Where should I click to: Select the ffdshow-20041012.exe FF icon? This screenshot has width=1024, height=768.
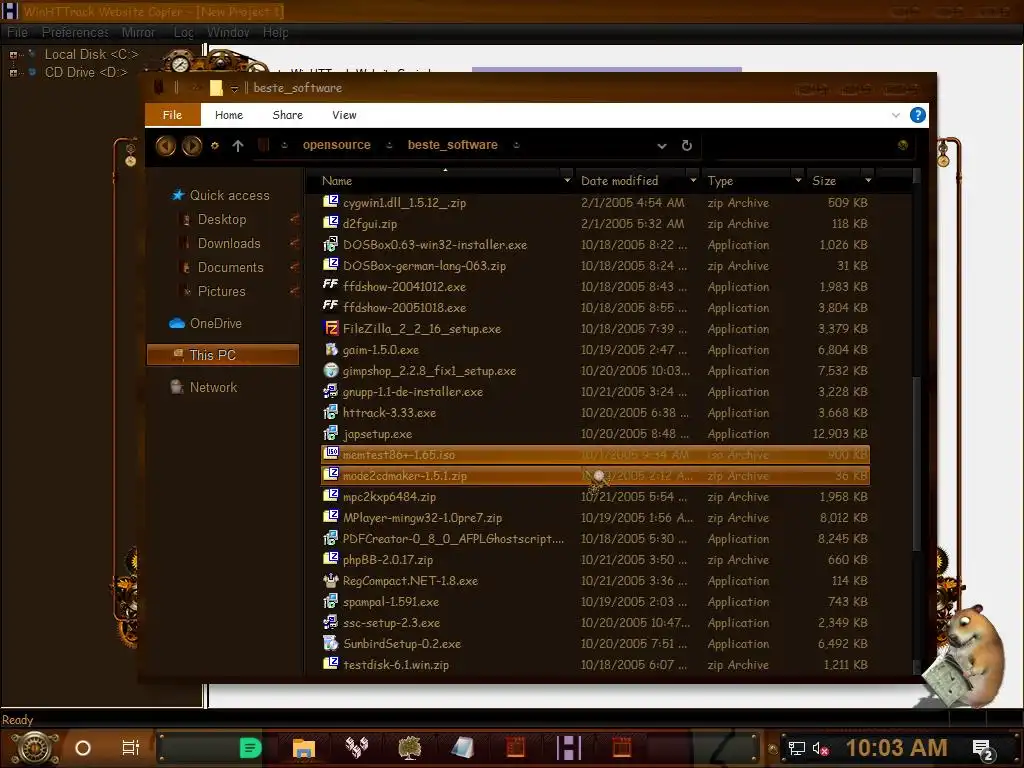pos(331,285)
